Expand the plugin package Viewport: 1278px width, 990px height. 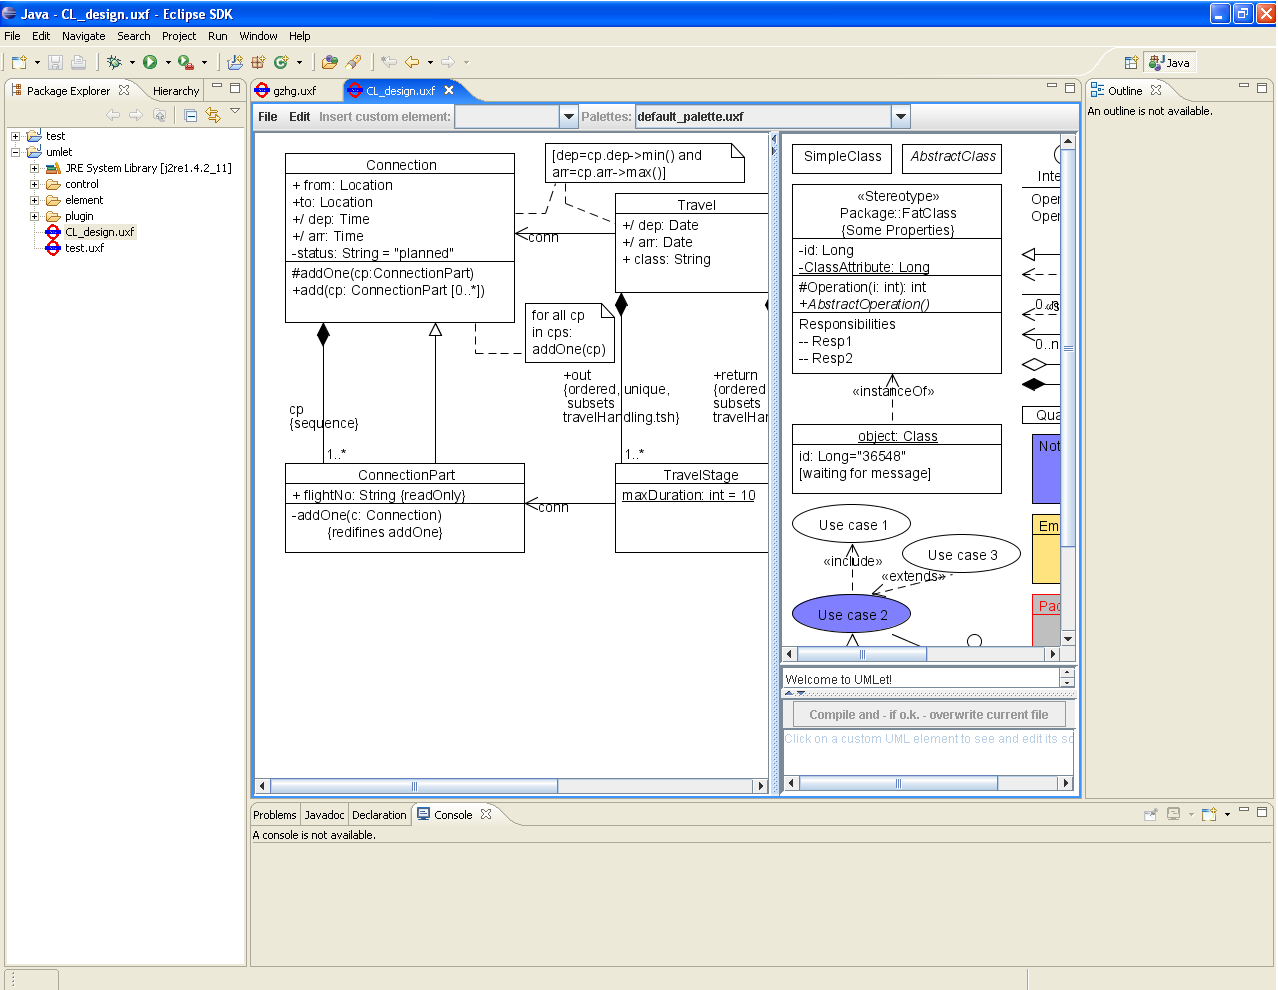(x=34, y=216)
